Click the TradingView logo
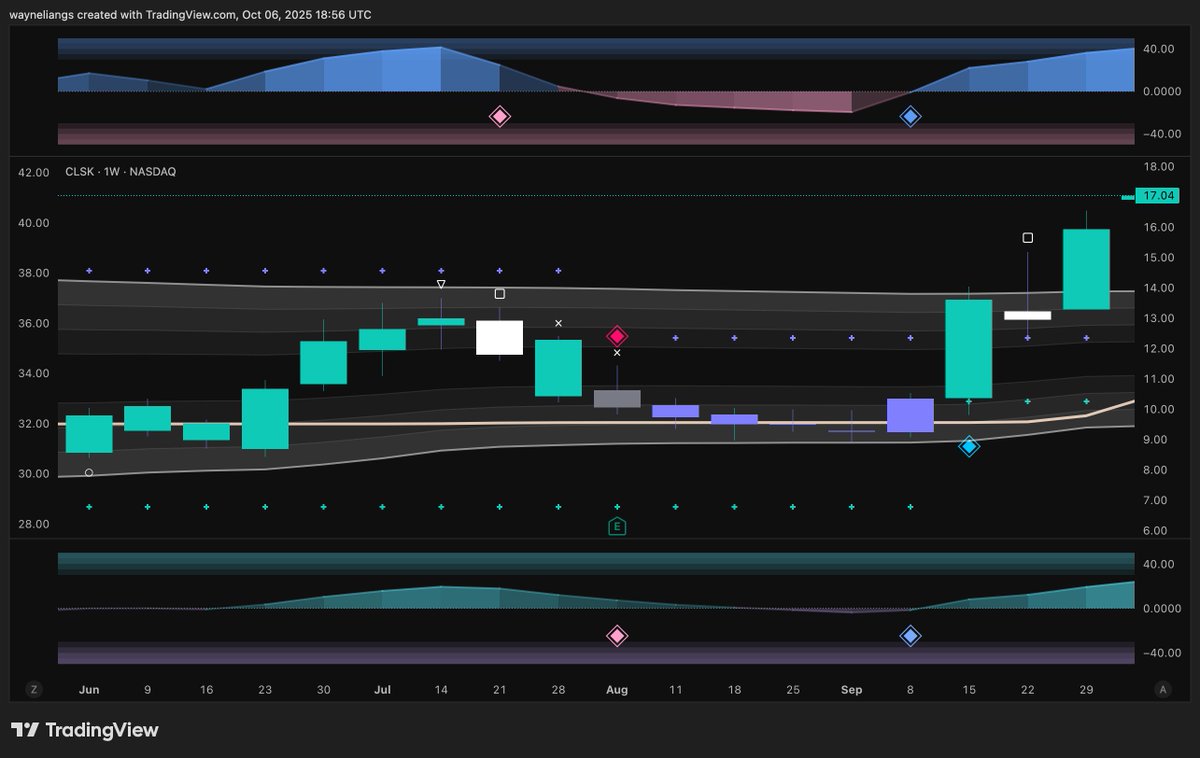 [84, 730]
